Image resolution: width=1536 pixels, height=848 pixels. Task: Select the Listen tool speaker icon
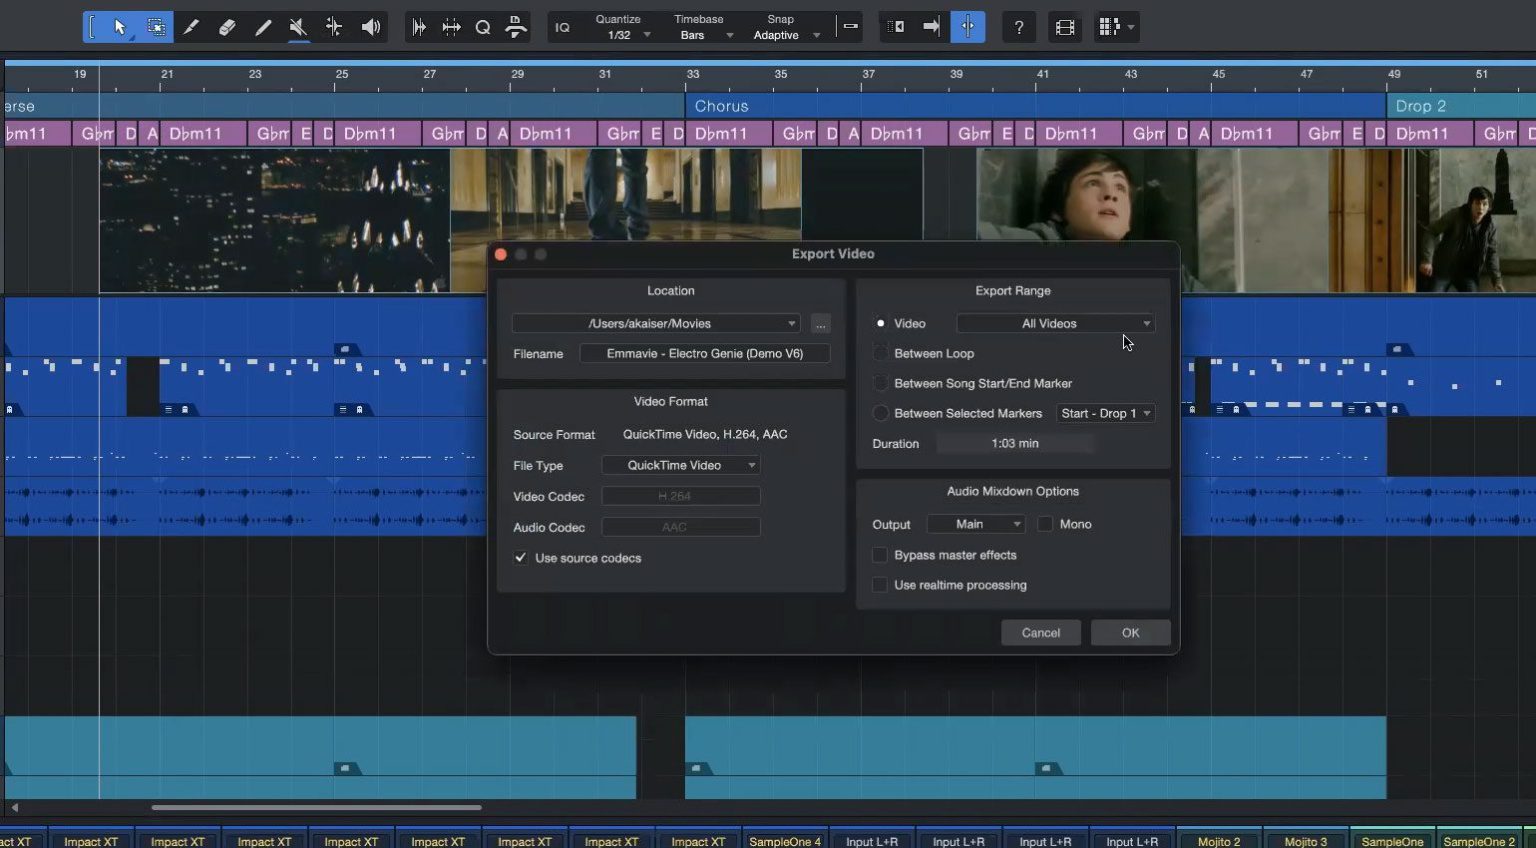coord(370,27)
